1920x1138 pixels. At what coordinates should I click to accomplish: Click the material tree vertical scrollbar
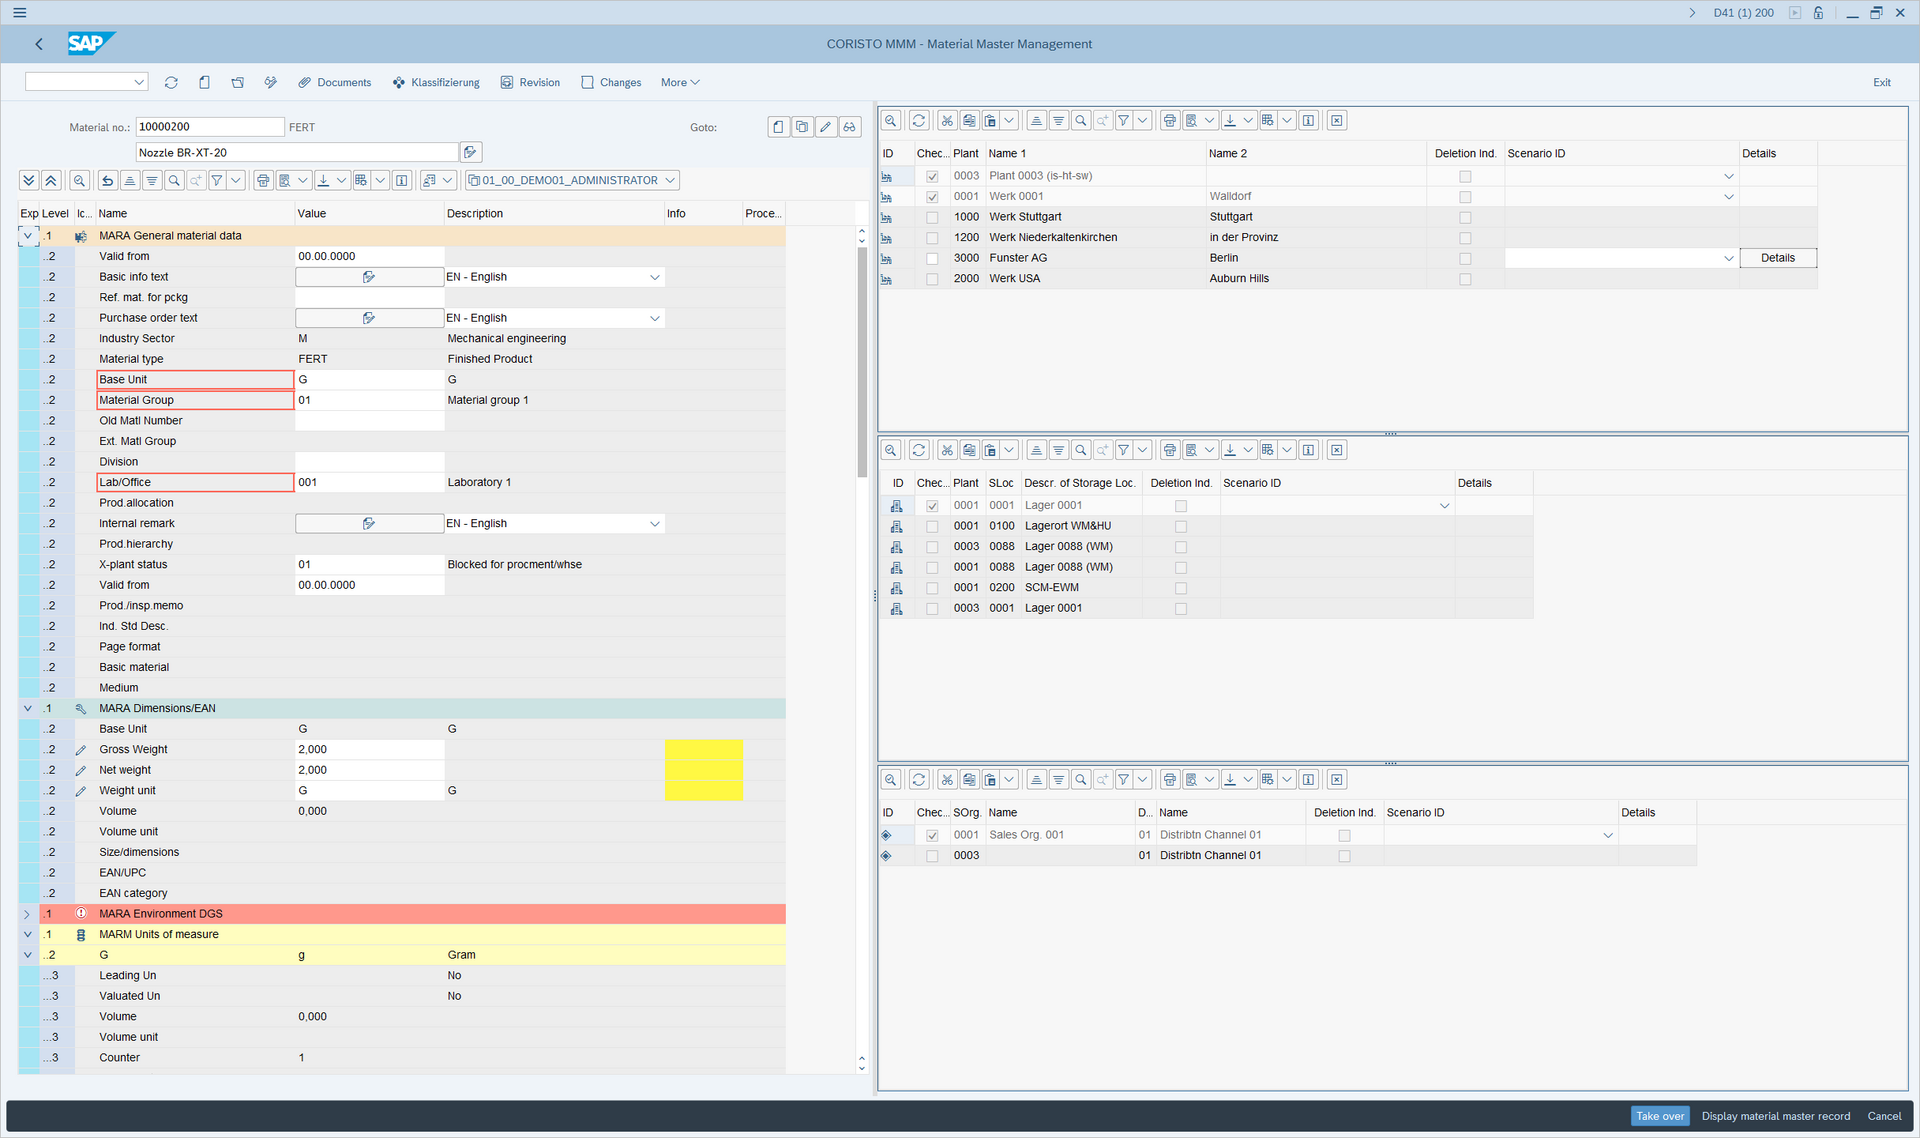pos(862,362)
